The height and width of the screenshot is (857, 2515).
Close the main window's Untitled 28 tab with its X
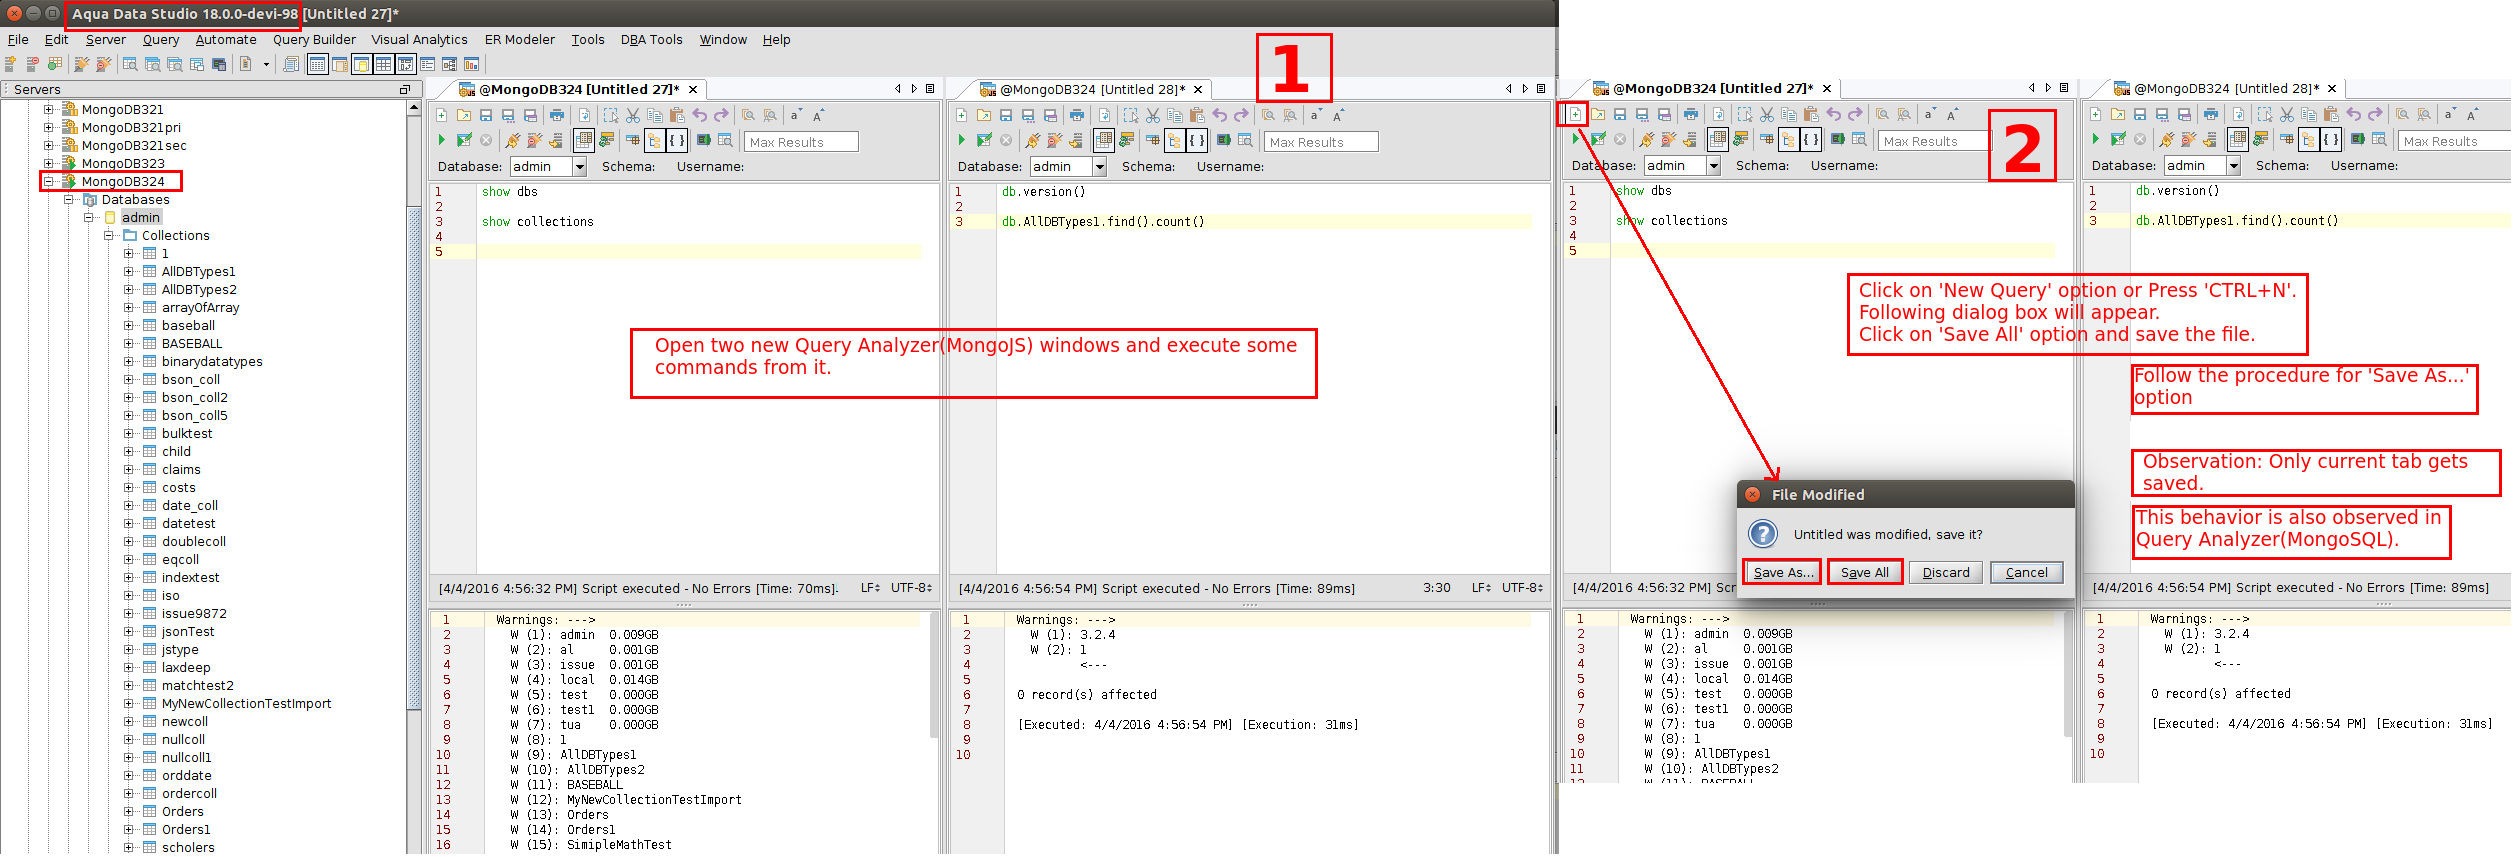pos(1198,90)
